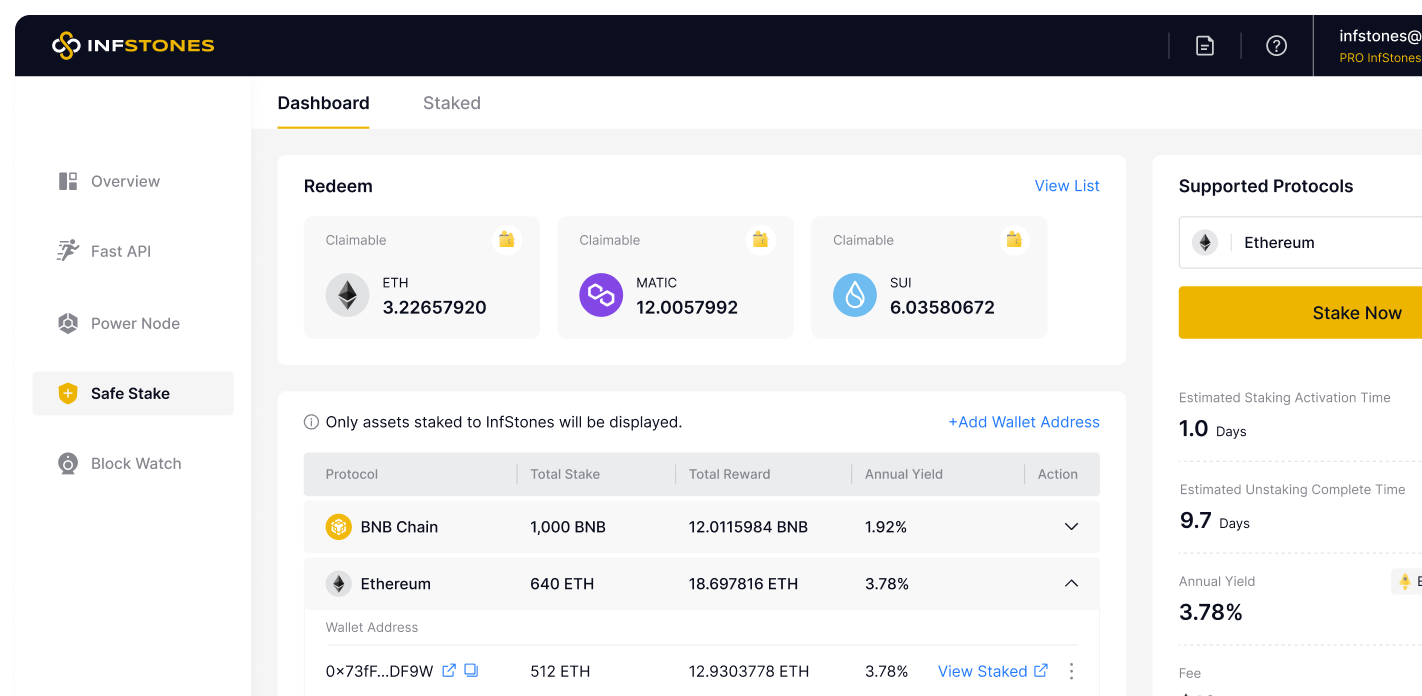Open the three-dot menu for the 512 ETH wallet
This screenshot has height=696, width=1422.
tap(1072, 671)
